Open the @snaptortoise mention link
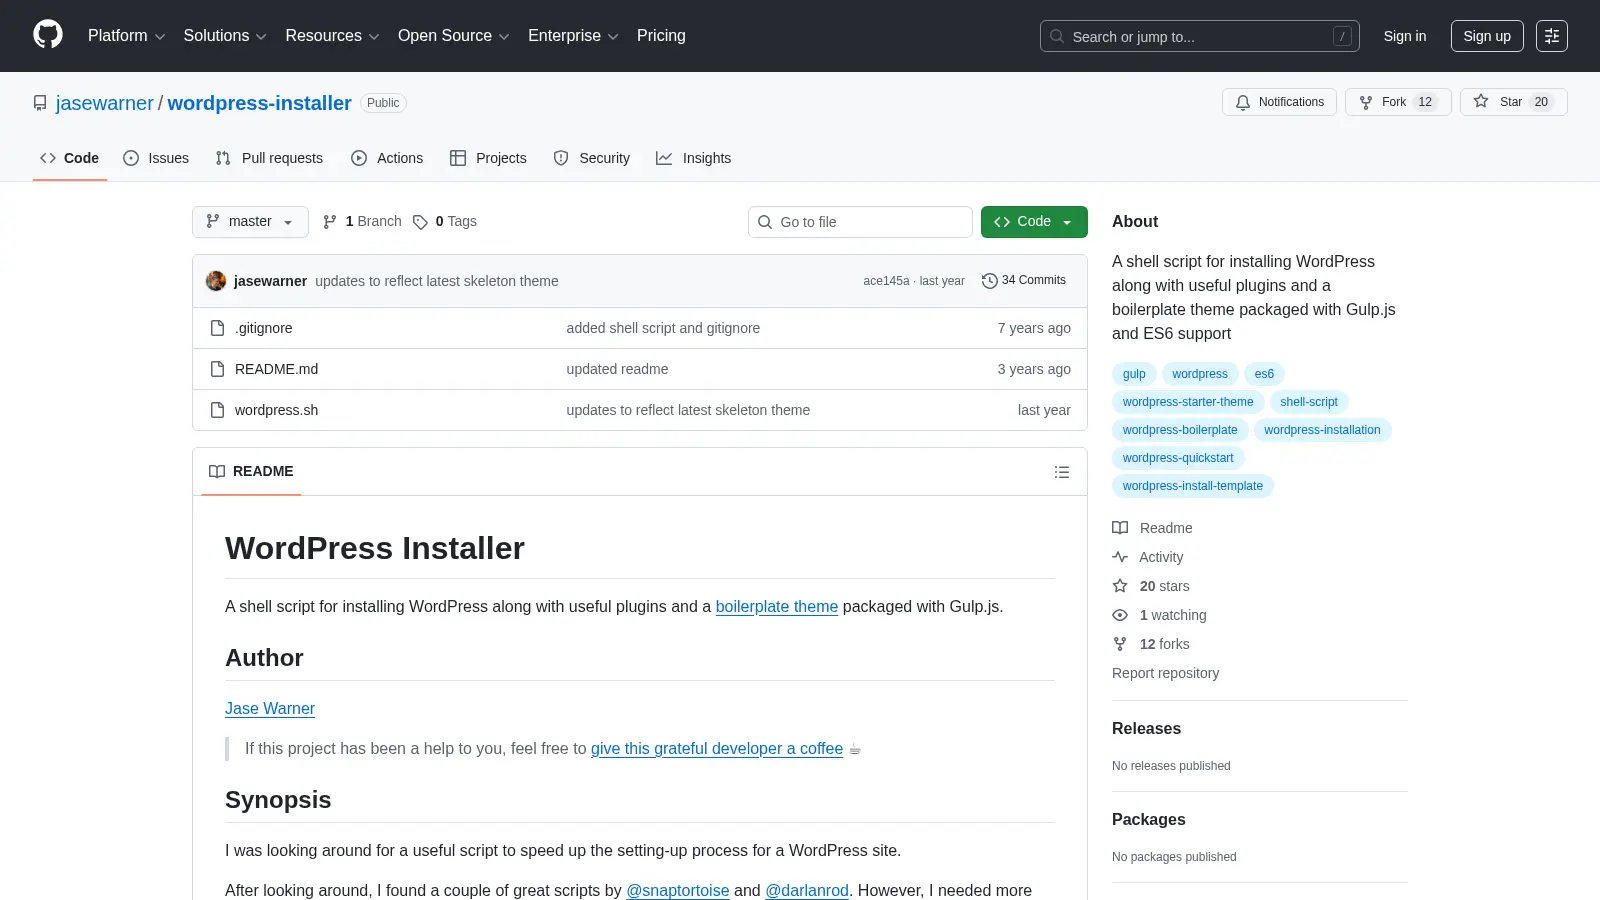This screenshot has width=1600, height=900. pyautogui.click(x=678, y=890)
